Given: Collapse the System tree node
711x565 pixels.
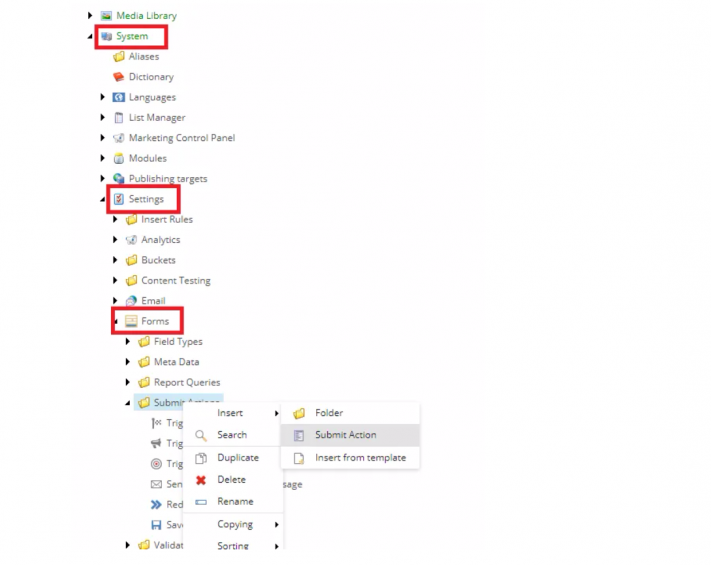Looking at the screenshot, I should coord(90,36).
